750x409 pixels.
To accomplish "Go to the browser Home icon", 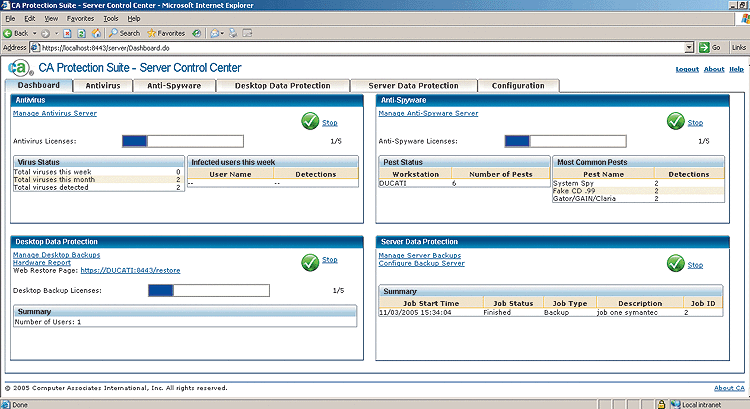I will pyautogui.click(x=96, y=33).
